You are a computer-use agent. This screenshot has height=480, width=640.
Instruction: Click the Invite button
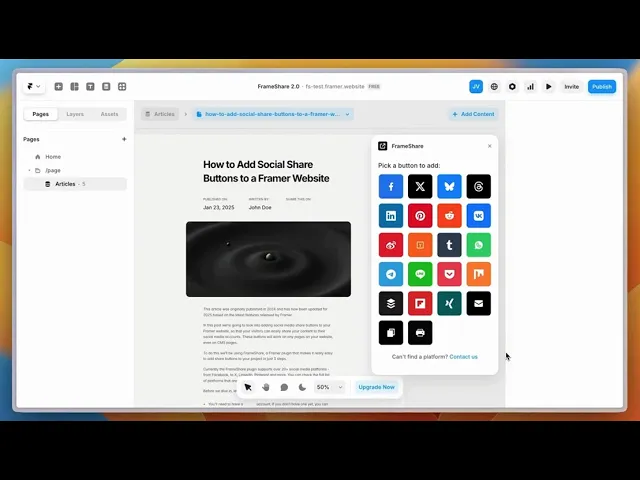tap(571, 87)
